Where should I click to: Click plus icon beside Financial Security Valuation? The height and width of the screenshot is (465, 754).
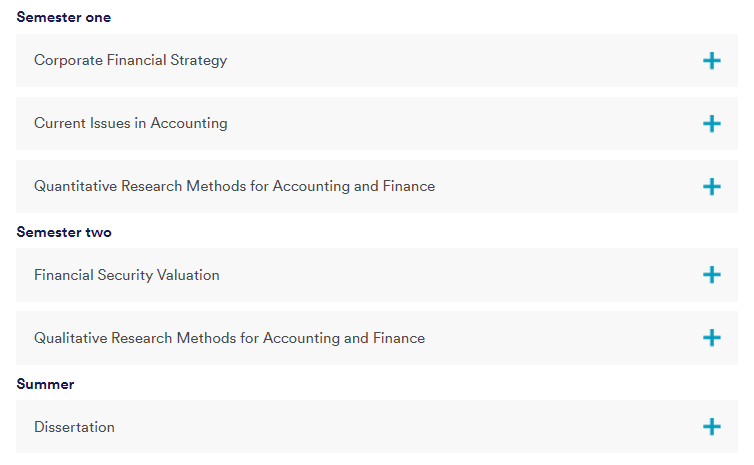coord(711,275)
